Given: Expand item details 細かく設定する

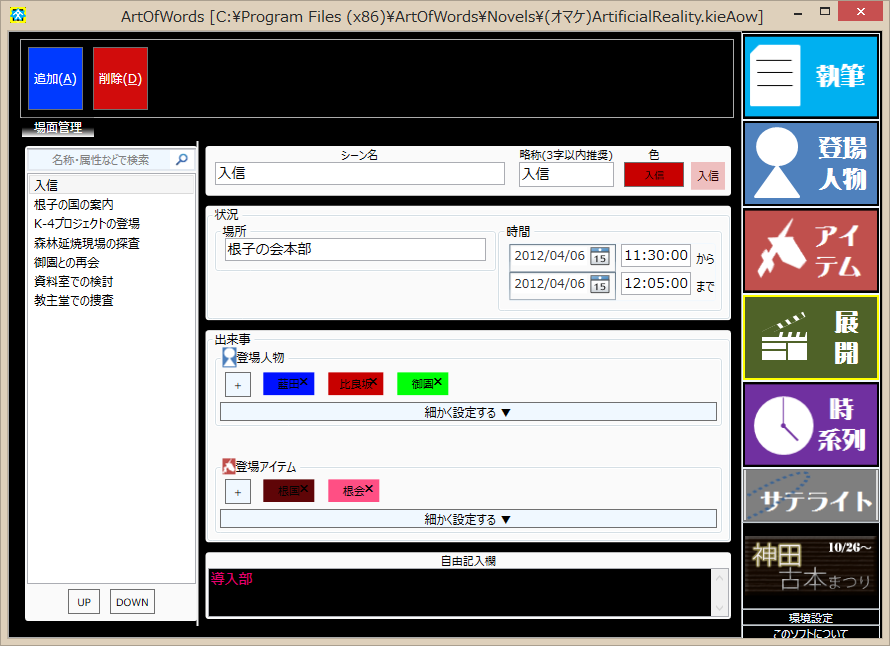Looking at the screenshot, I should 468,519.
